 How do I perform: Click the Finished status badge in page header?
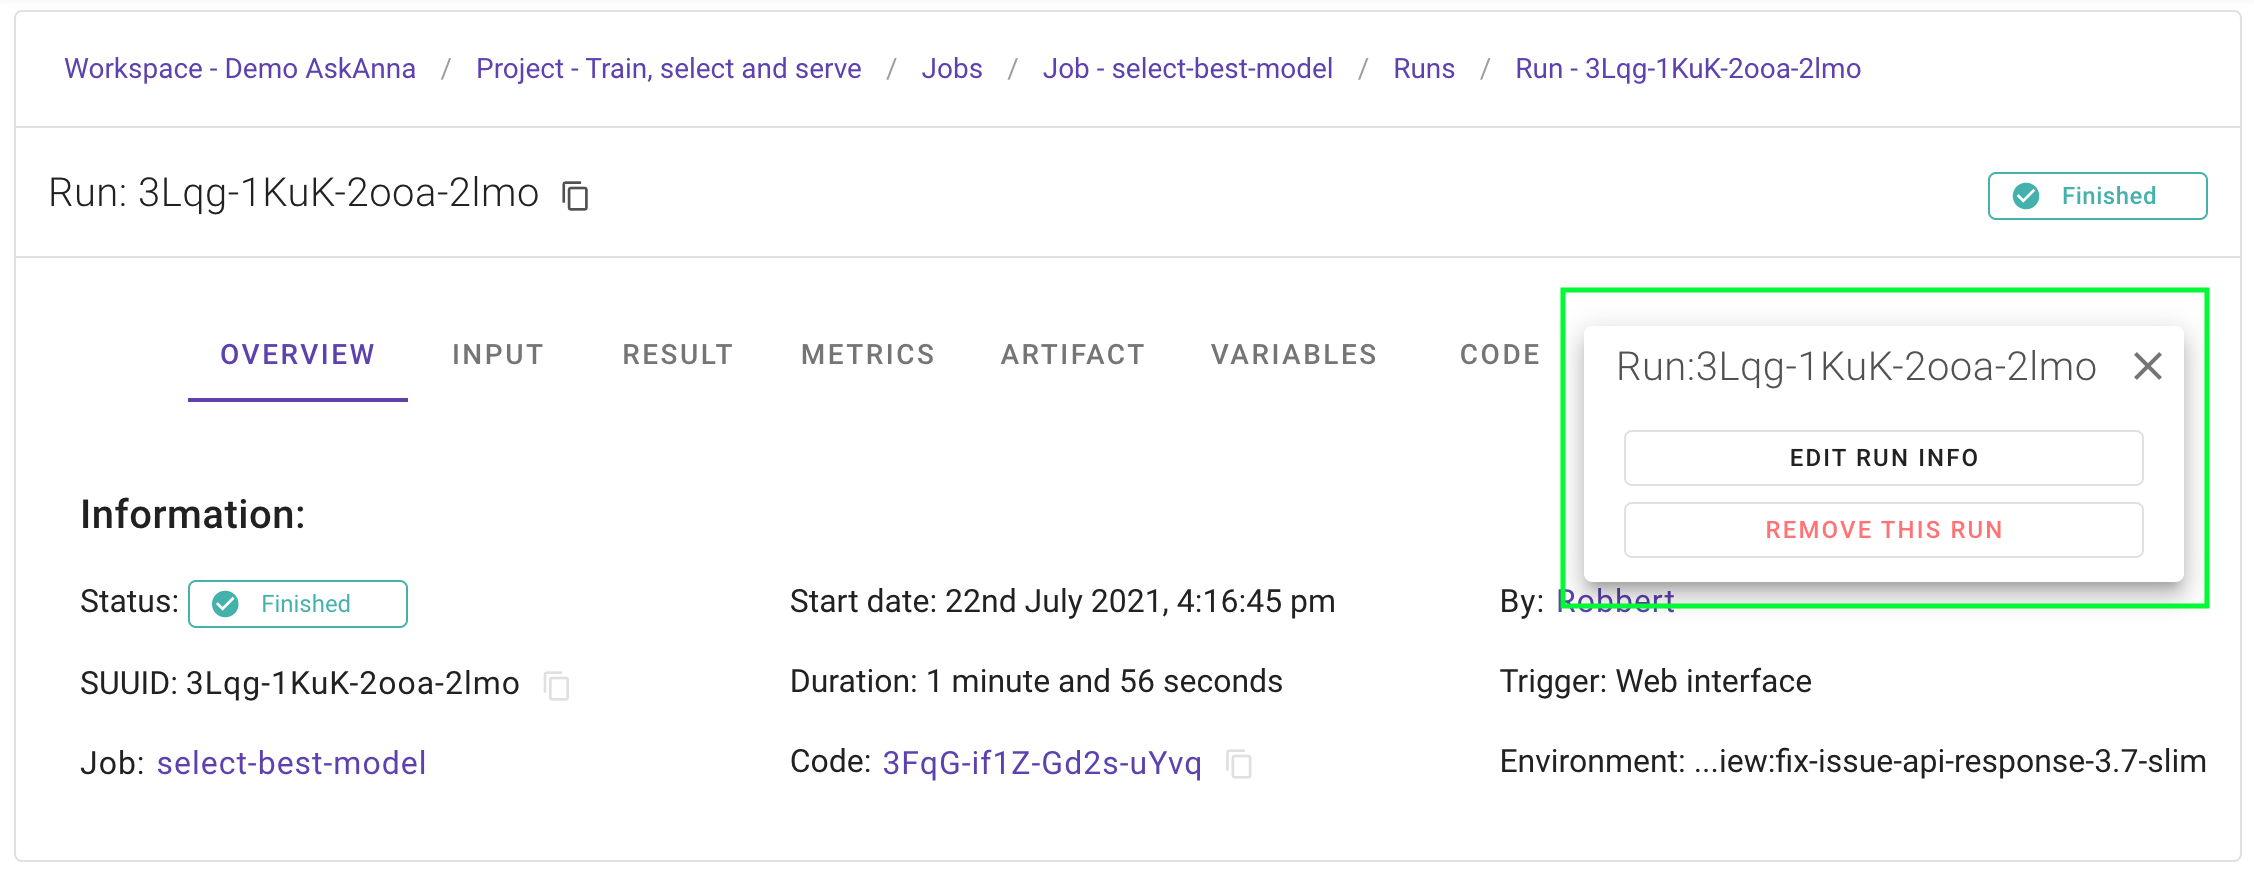(x=2096, y=196)
